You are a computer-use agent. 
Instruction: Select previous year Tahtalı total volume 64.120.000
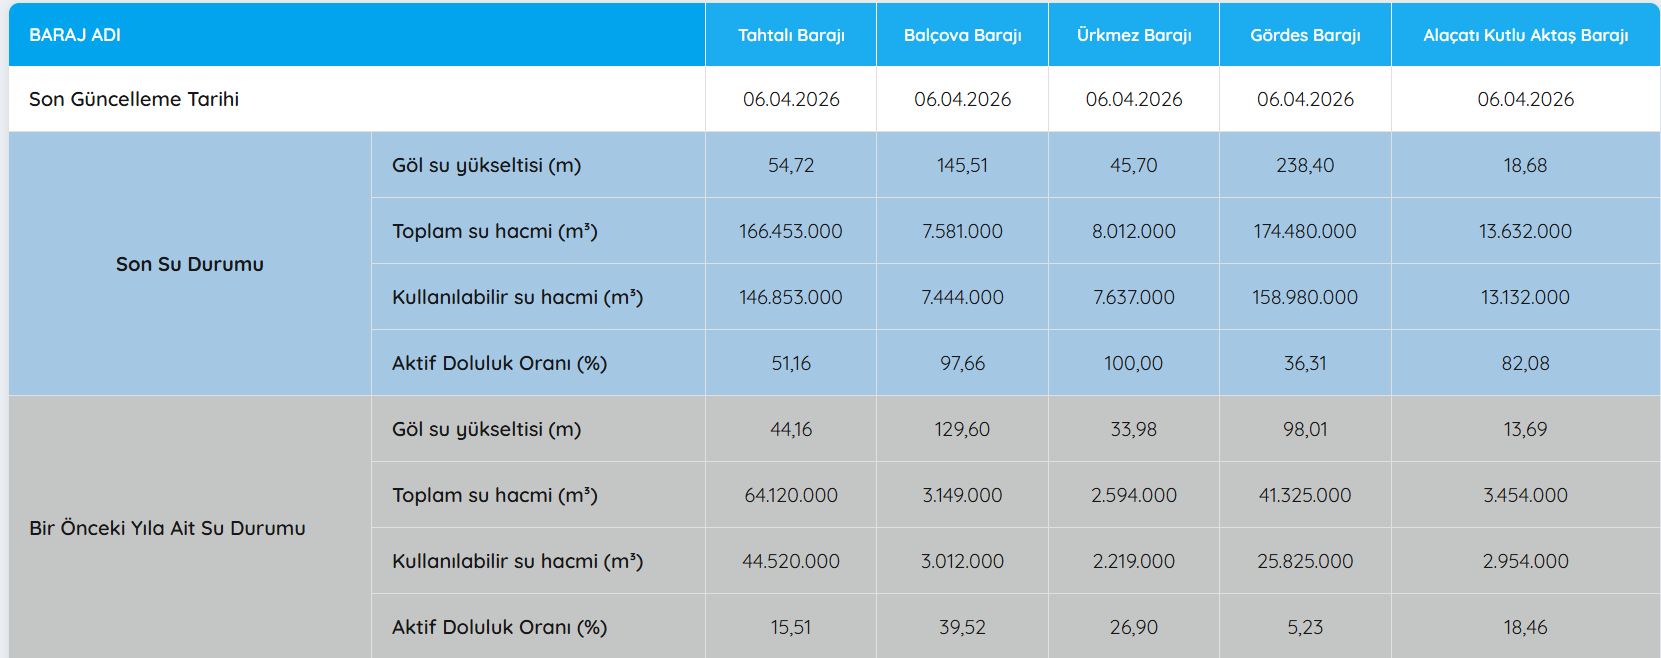click(791, 495)
